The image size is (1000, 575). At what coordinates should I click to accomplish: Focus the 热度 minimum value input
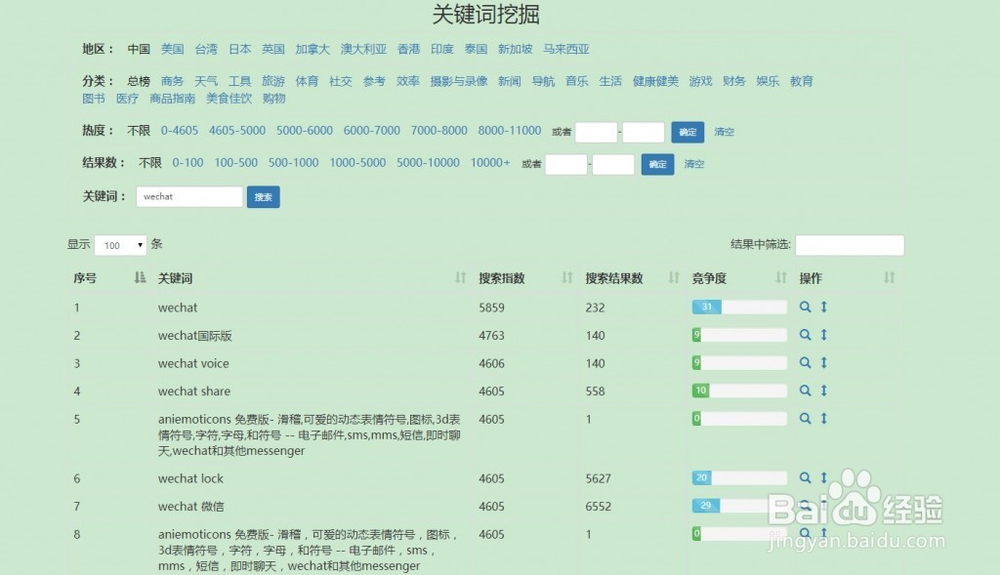click(596, 132)
